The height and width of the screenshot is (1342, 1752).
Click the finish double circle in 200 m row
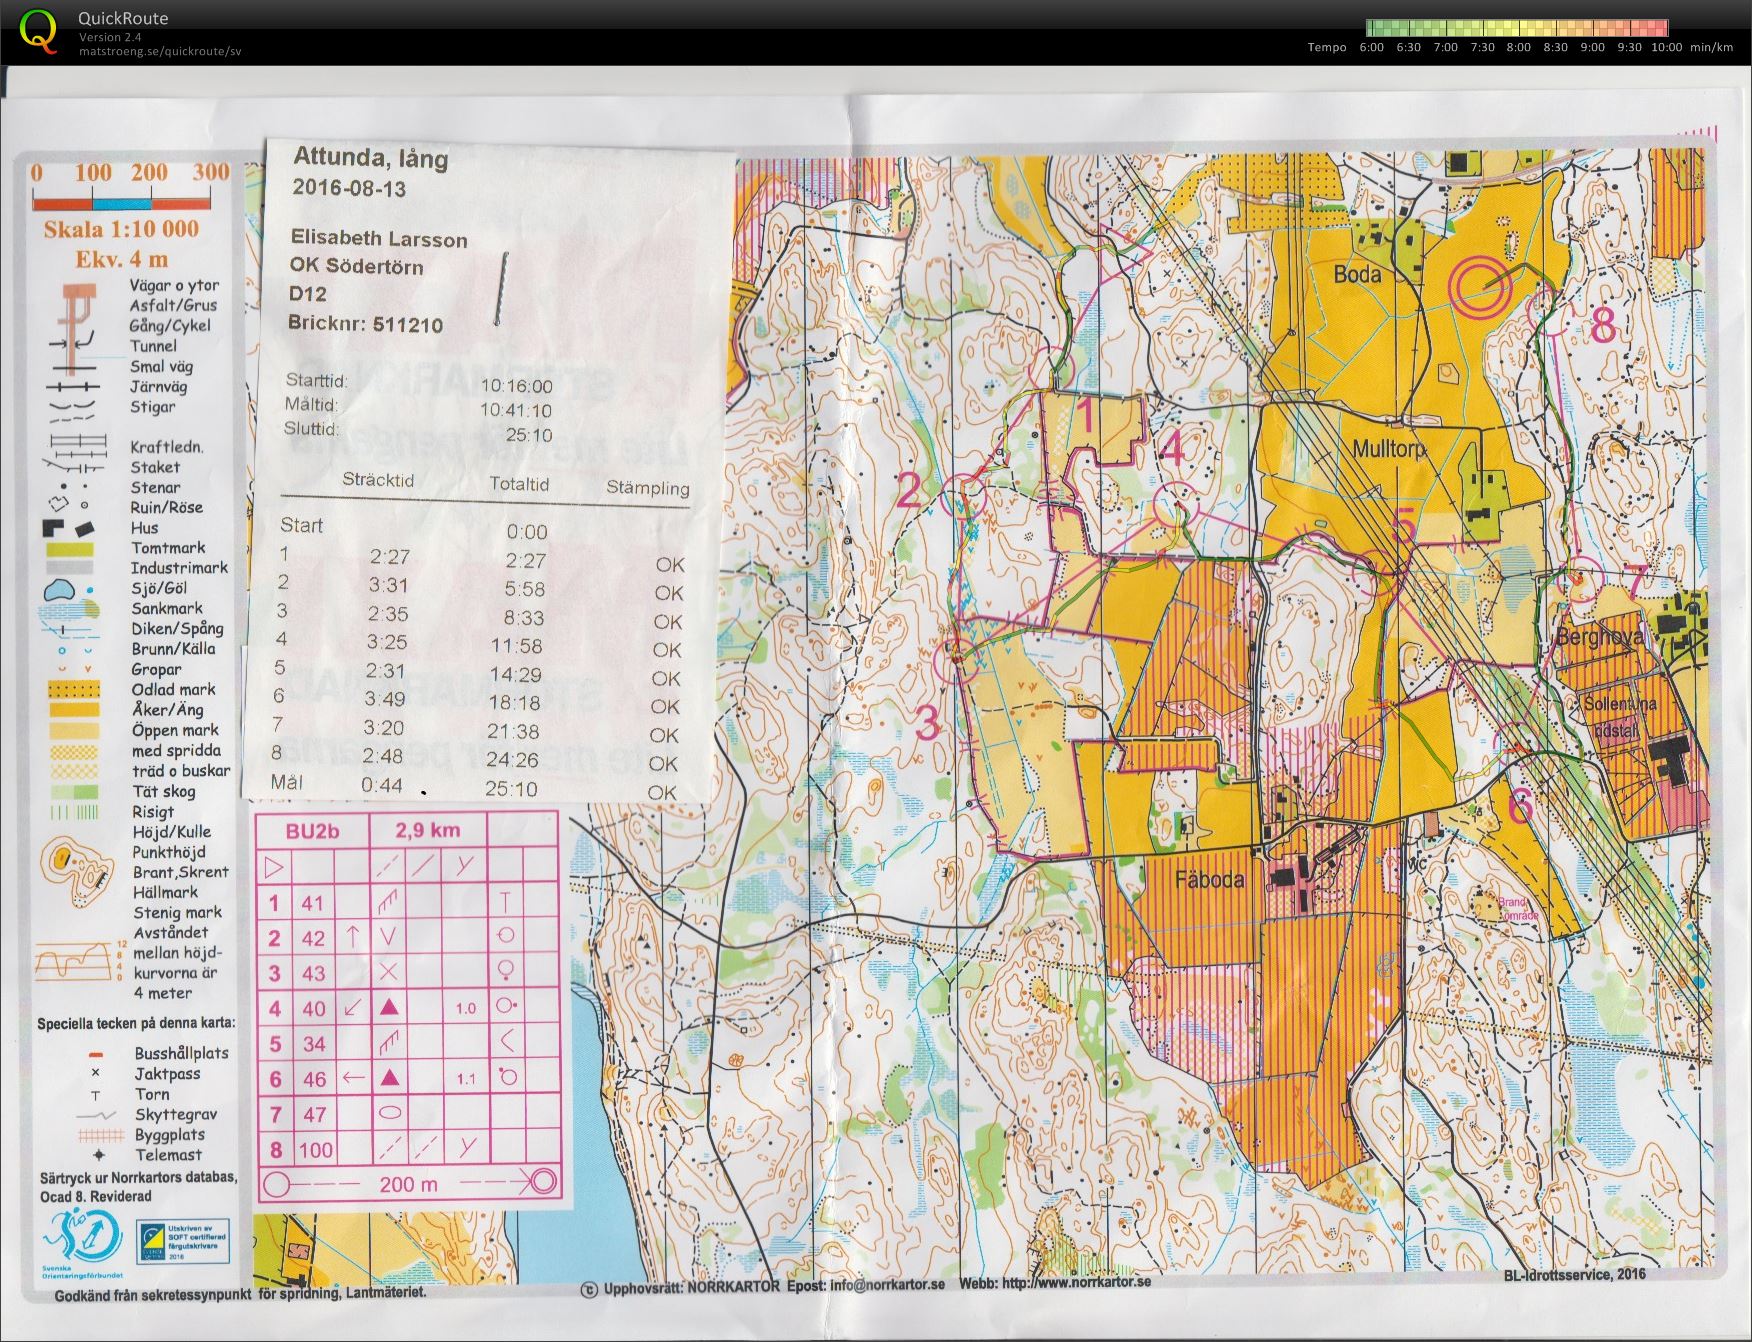pos(542,1183)
